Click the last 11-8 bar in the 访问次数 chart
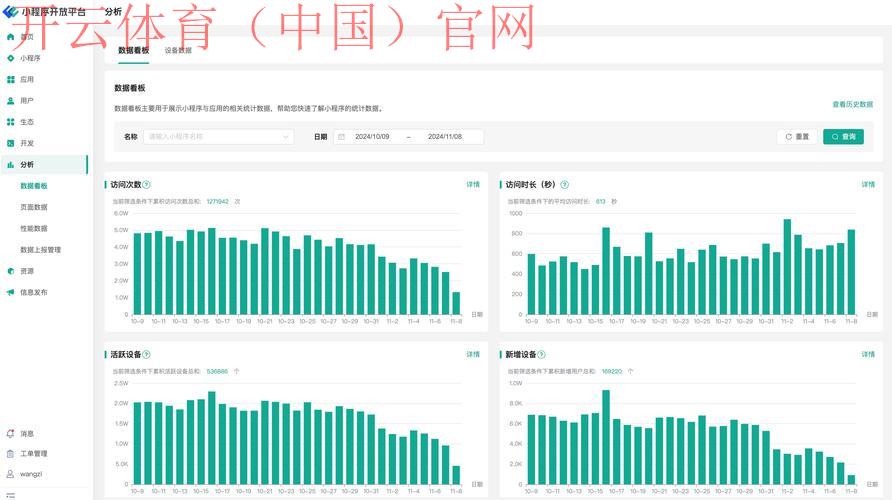 tap(456, 303)
